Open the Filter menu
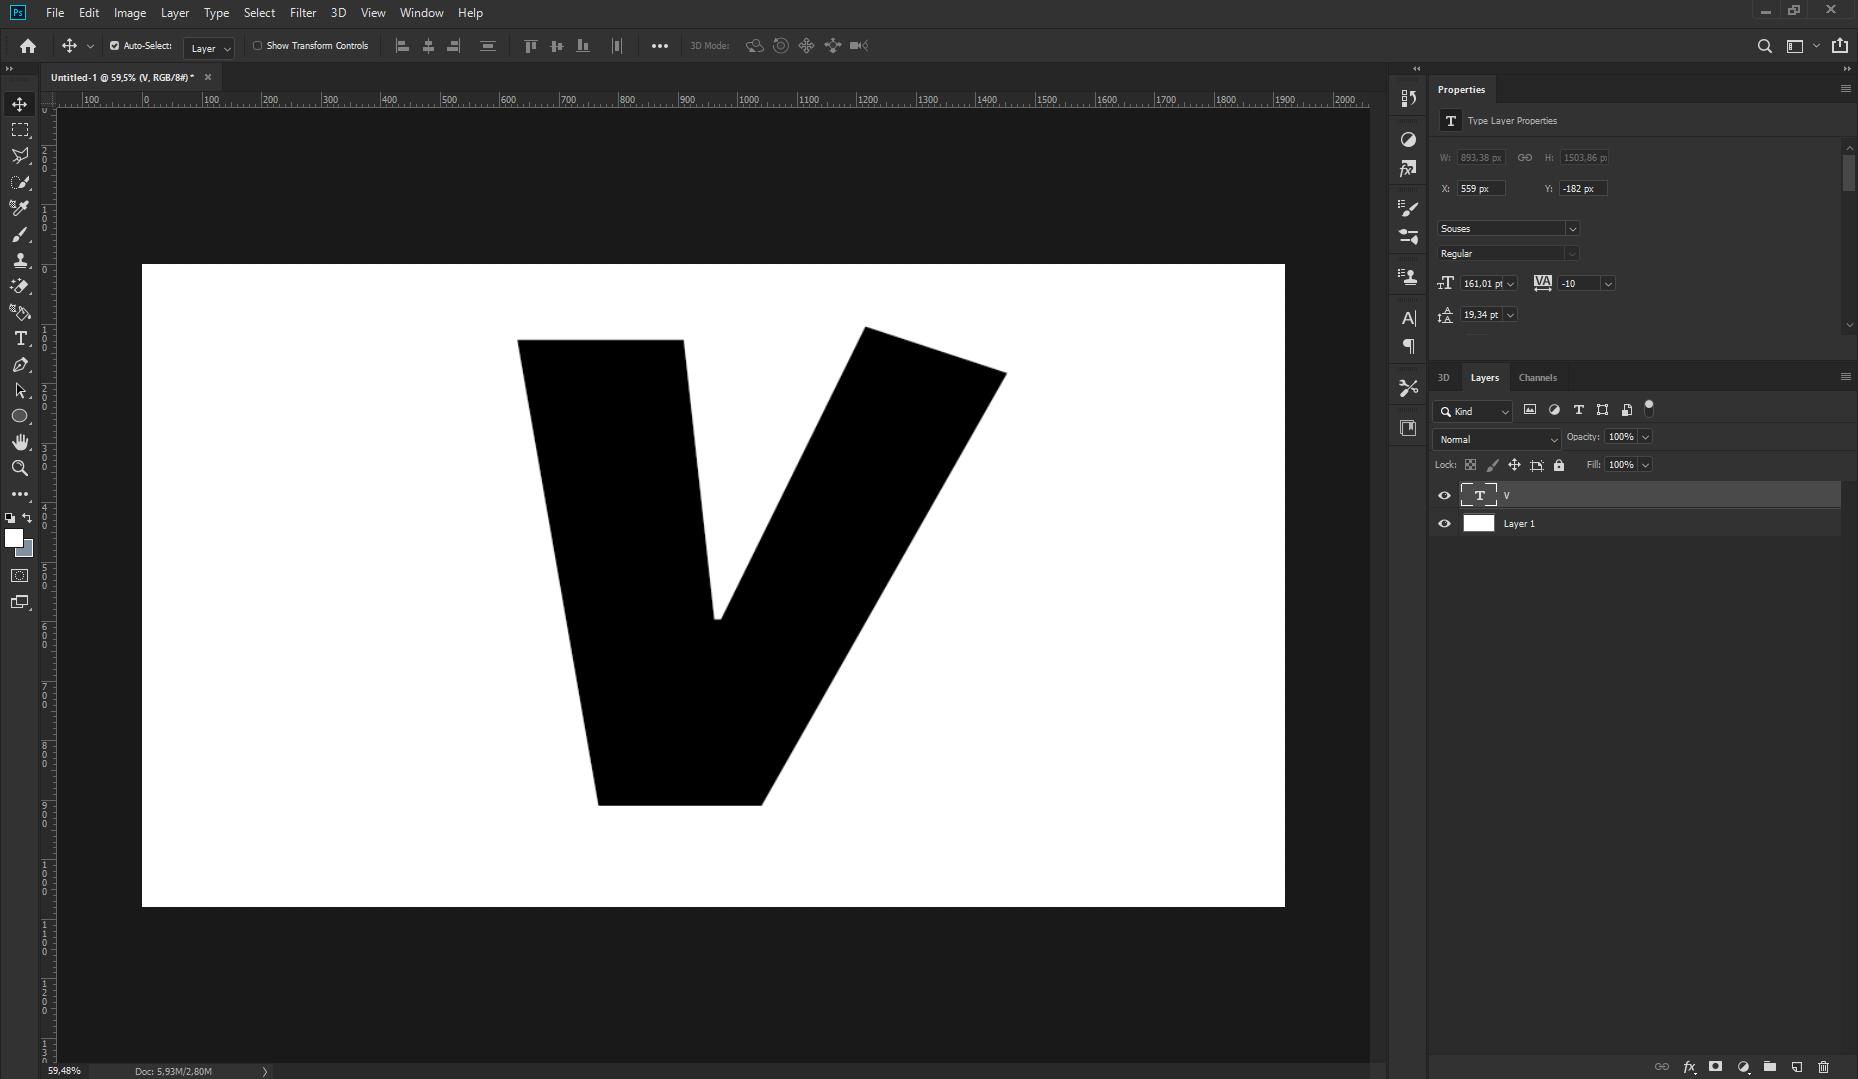 click(x=303, y=13)
